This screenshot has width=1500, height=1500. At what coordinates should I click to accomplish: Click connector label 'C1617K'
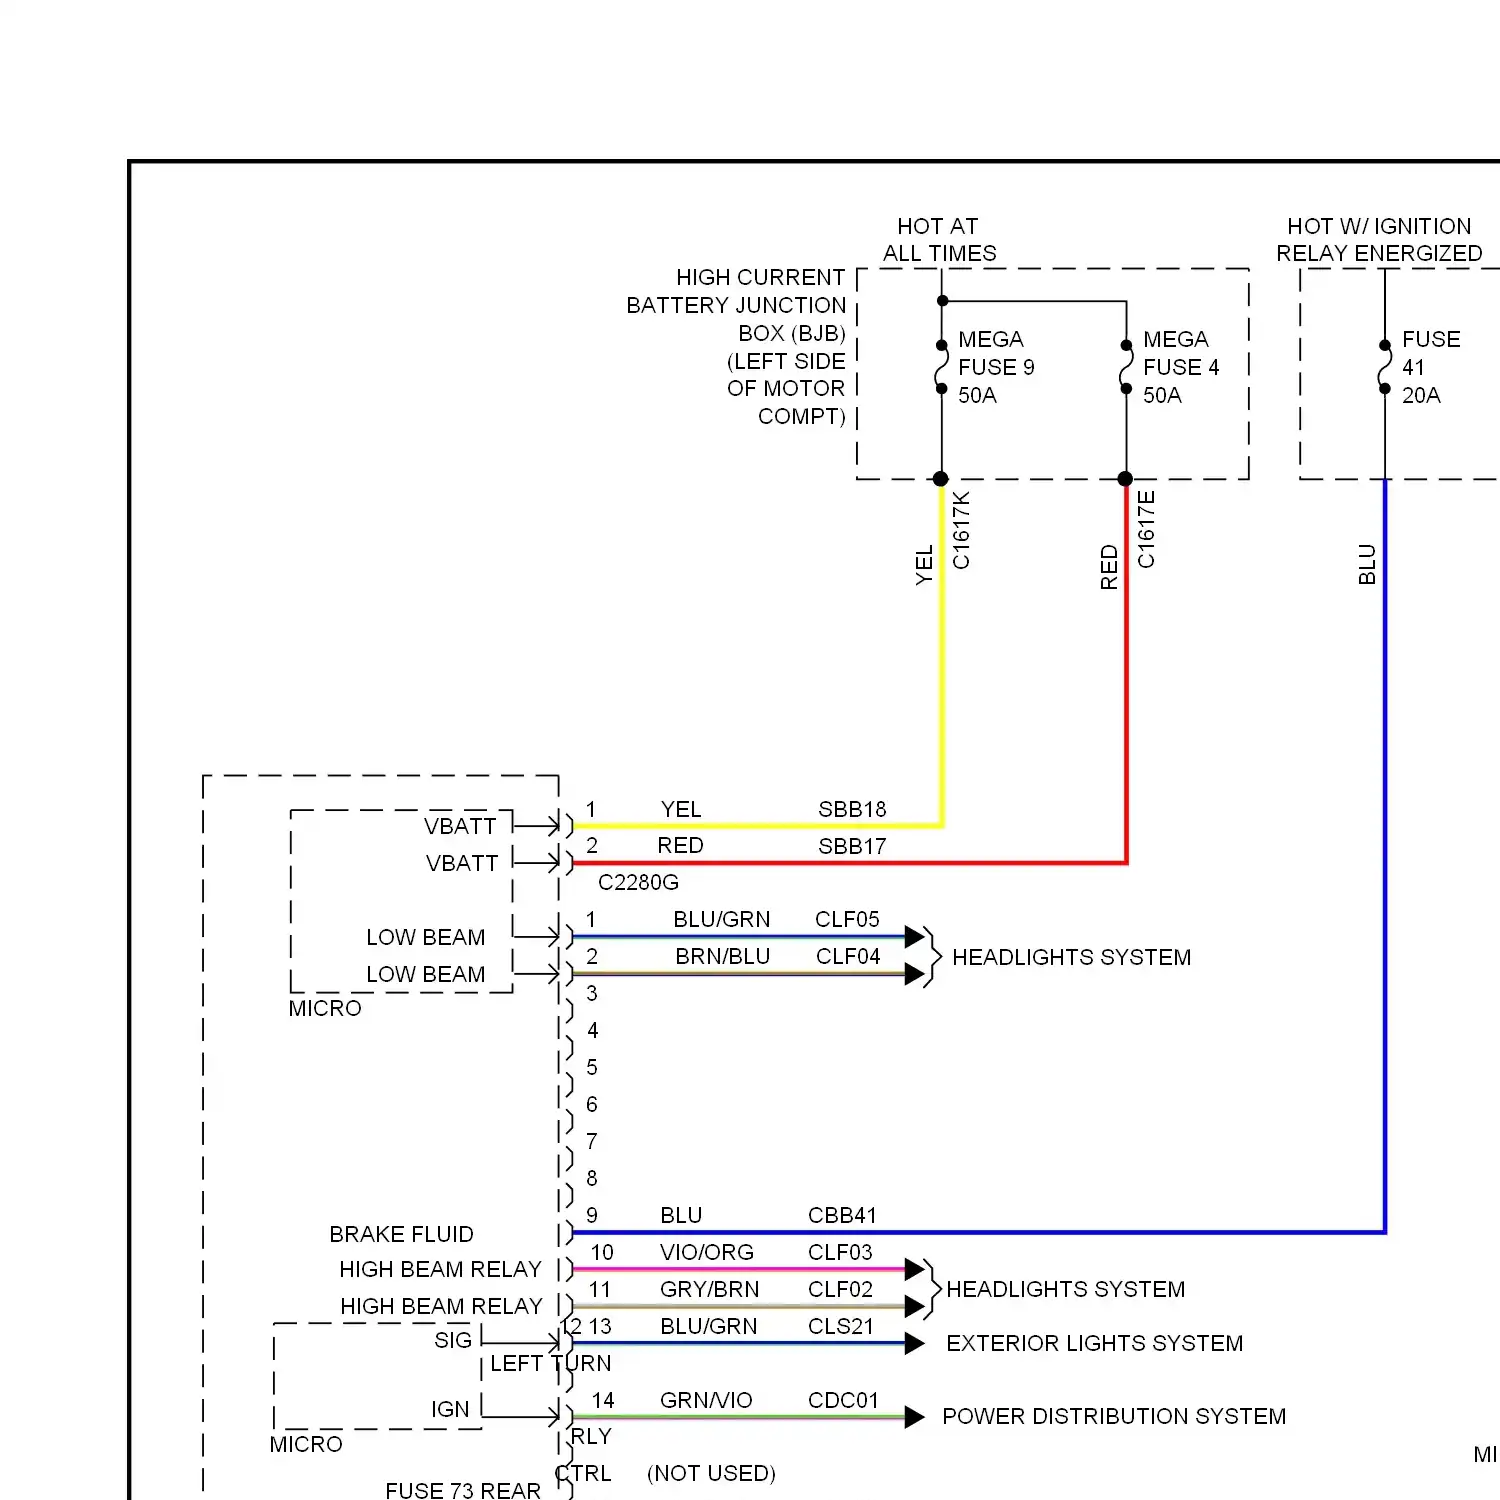coord(961,529)
